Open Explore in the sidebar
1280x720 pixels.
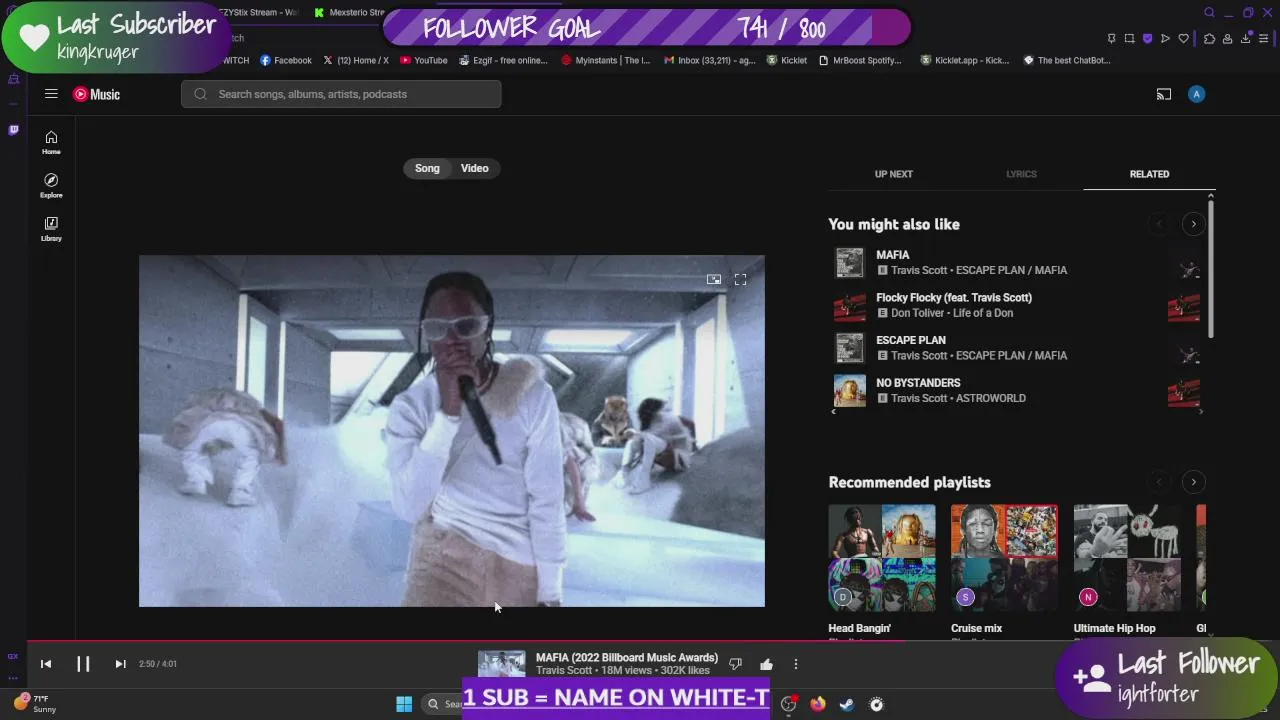click(x=51, y=185)
